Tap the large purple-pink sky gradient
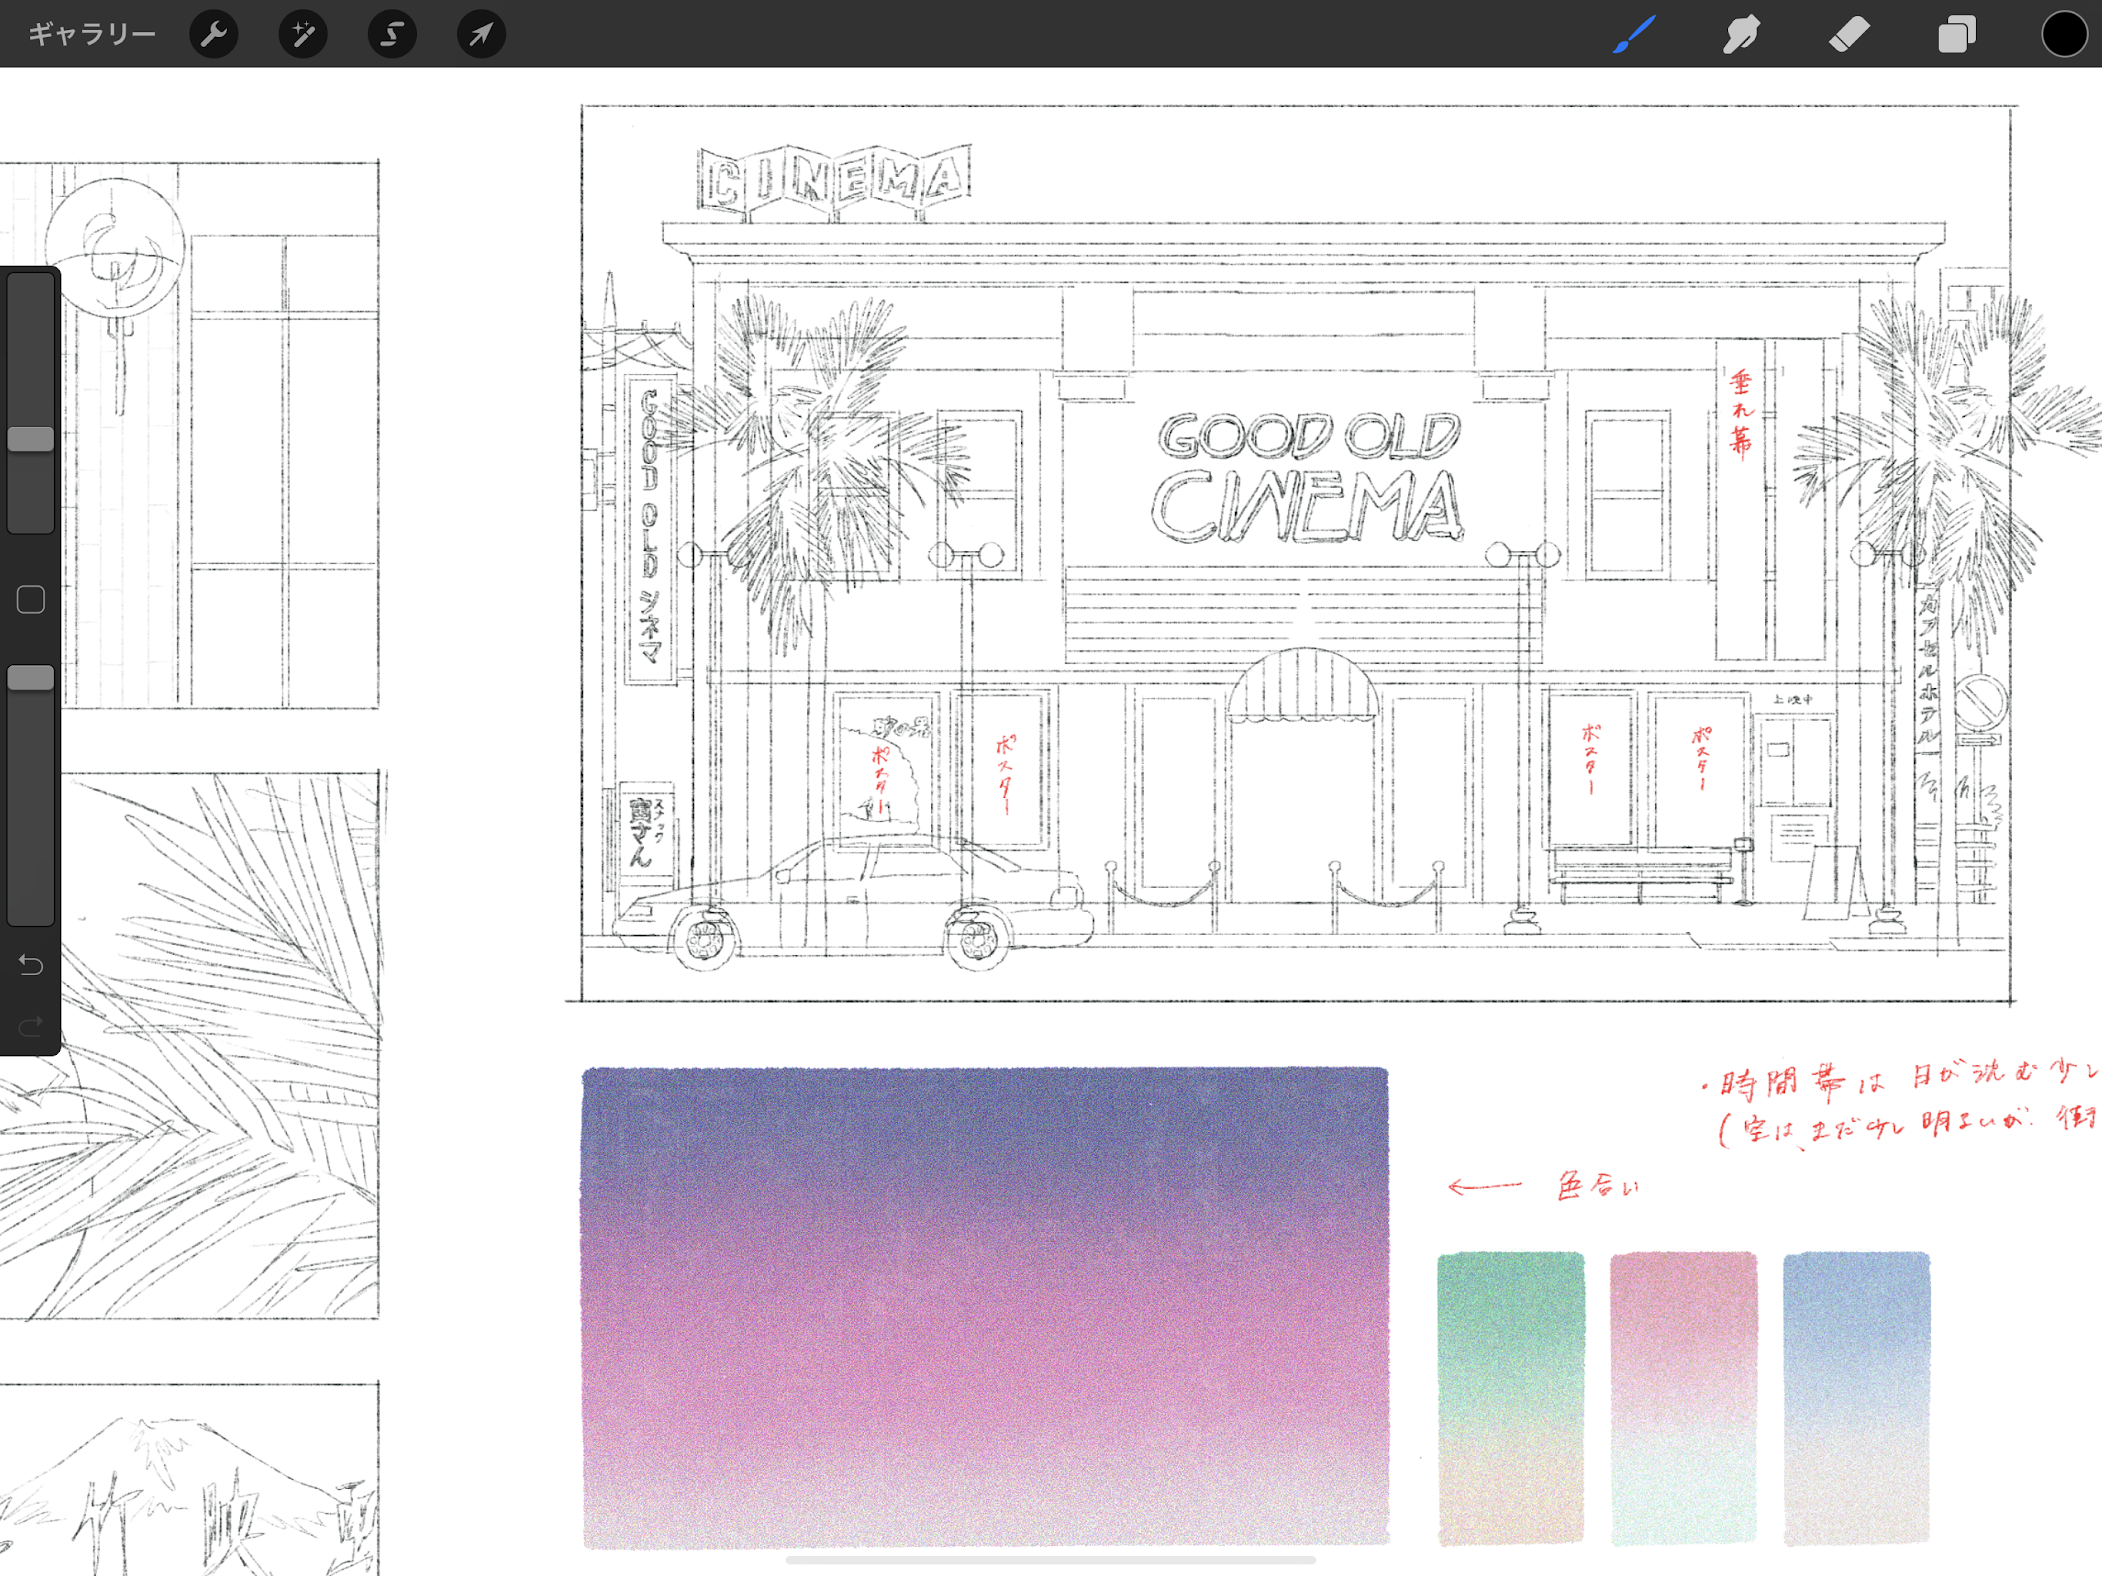2102x1576 pixels. (985, 1307)
